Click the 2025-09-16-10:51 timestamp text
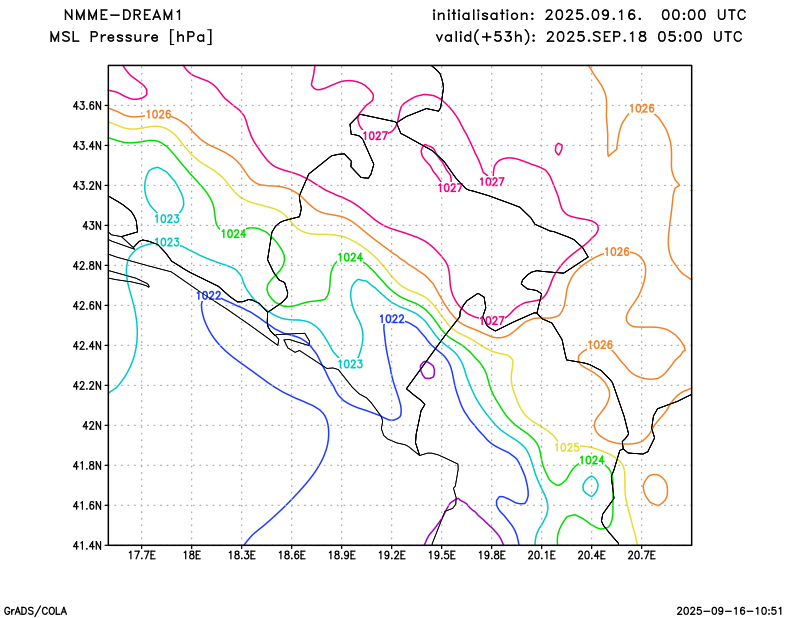The image size is (800, 618). (x=730, y=611)
